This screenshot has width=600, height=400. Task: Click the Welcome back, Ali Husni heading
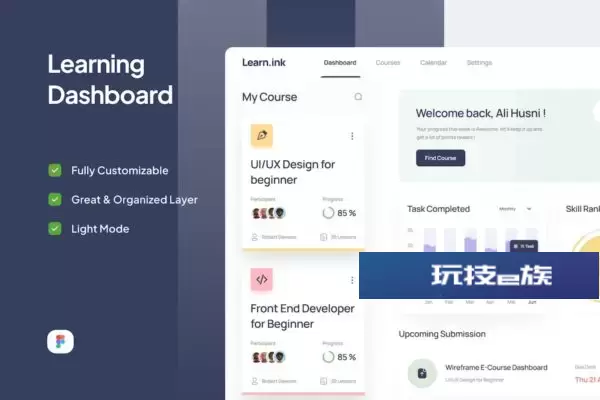[481, 113]
